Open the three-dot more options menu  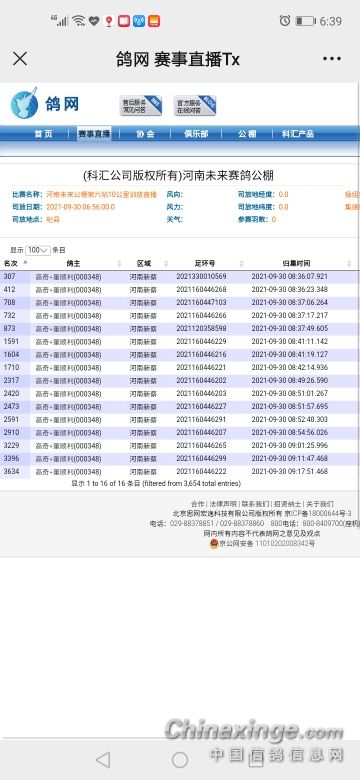pyautogui.click(x=332, y=59)
